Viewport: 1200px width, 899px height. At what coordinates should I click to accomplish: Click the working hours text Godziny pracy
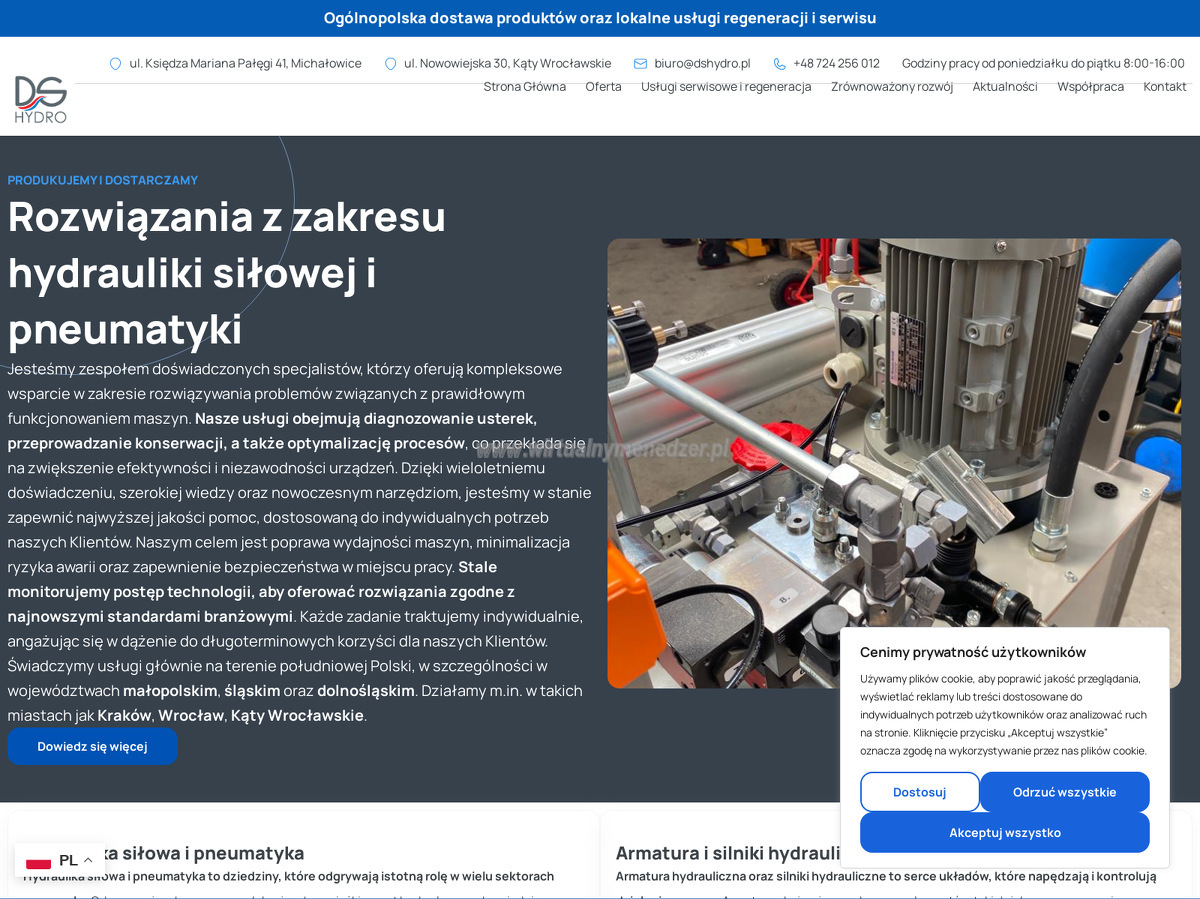[x=1043, y=63]
